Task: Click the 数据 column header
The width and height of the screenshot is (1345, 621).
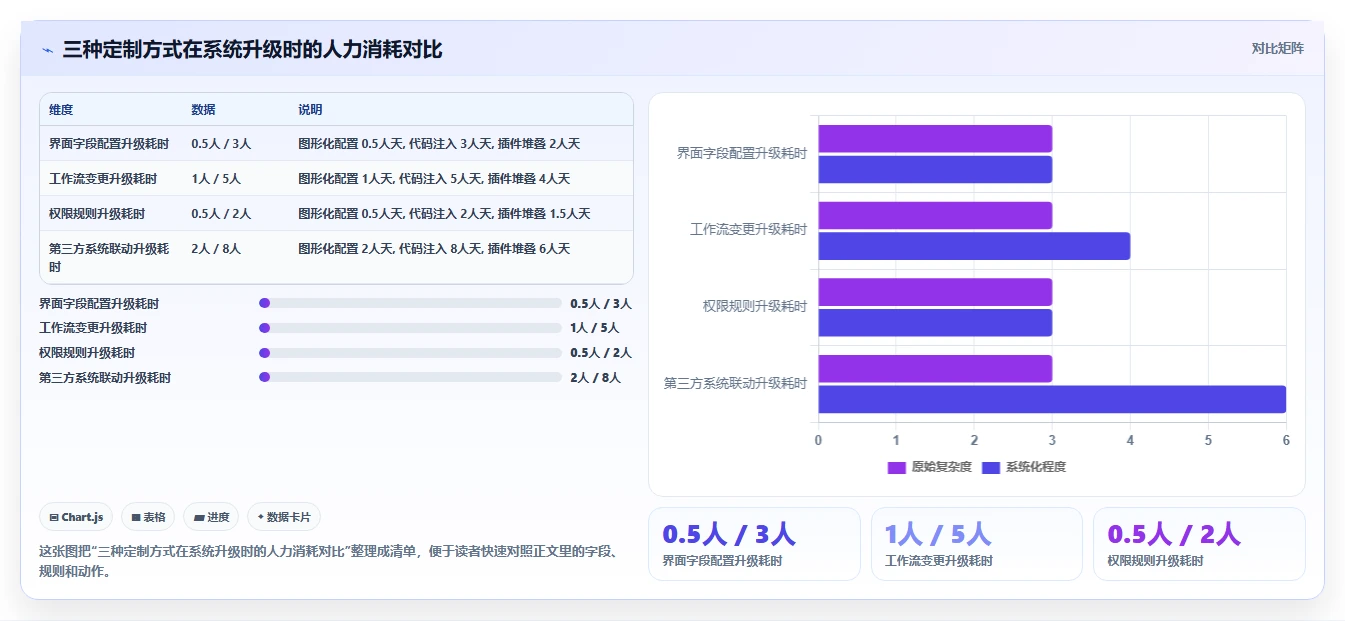Action: pyautogui.click(x=203, y=110)
